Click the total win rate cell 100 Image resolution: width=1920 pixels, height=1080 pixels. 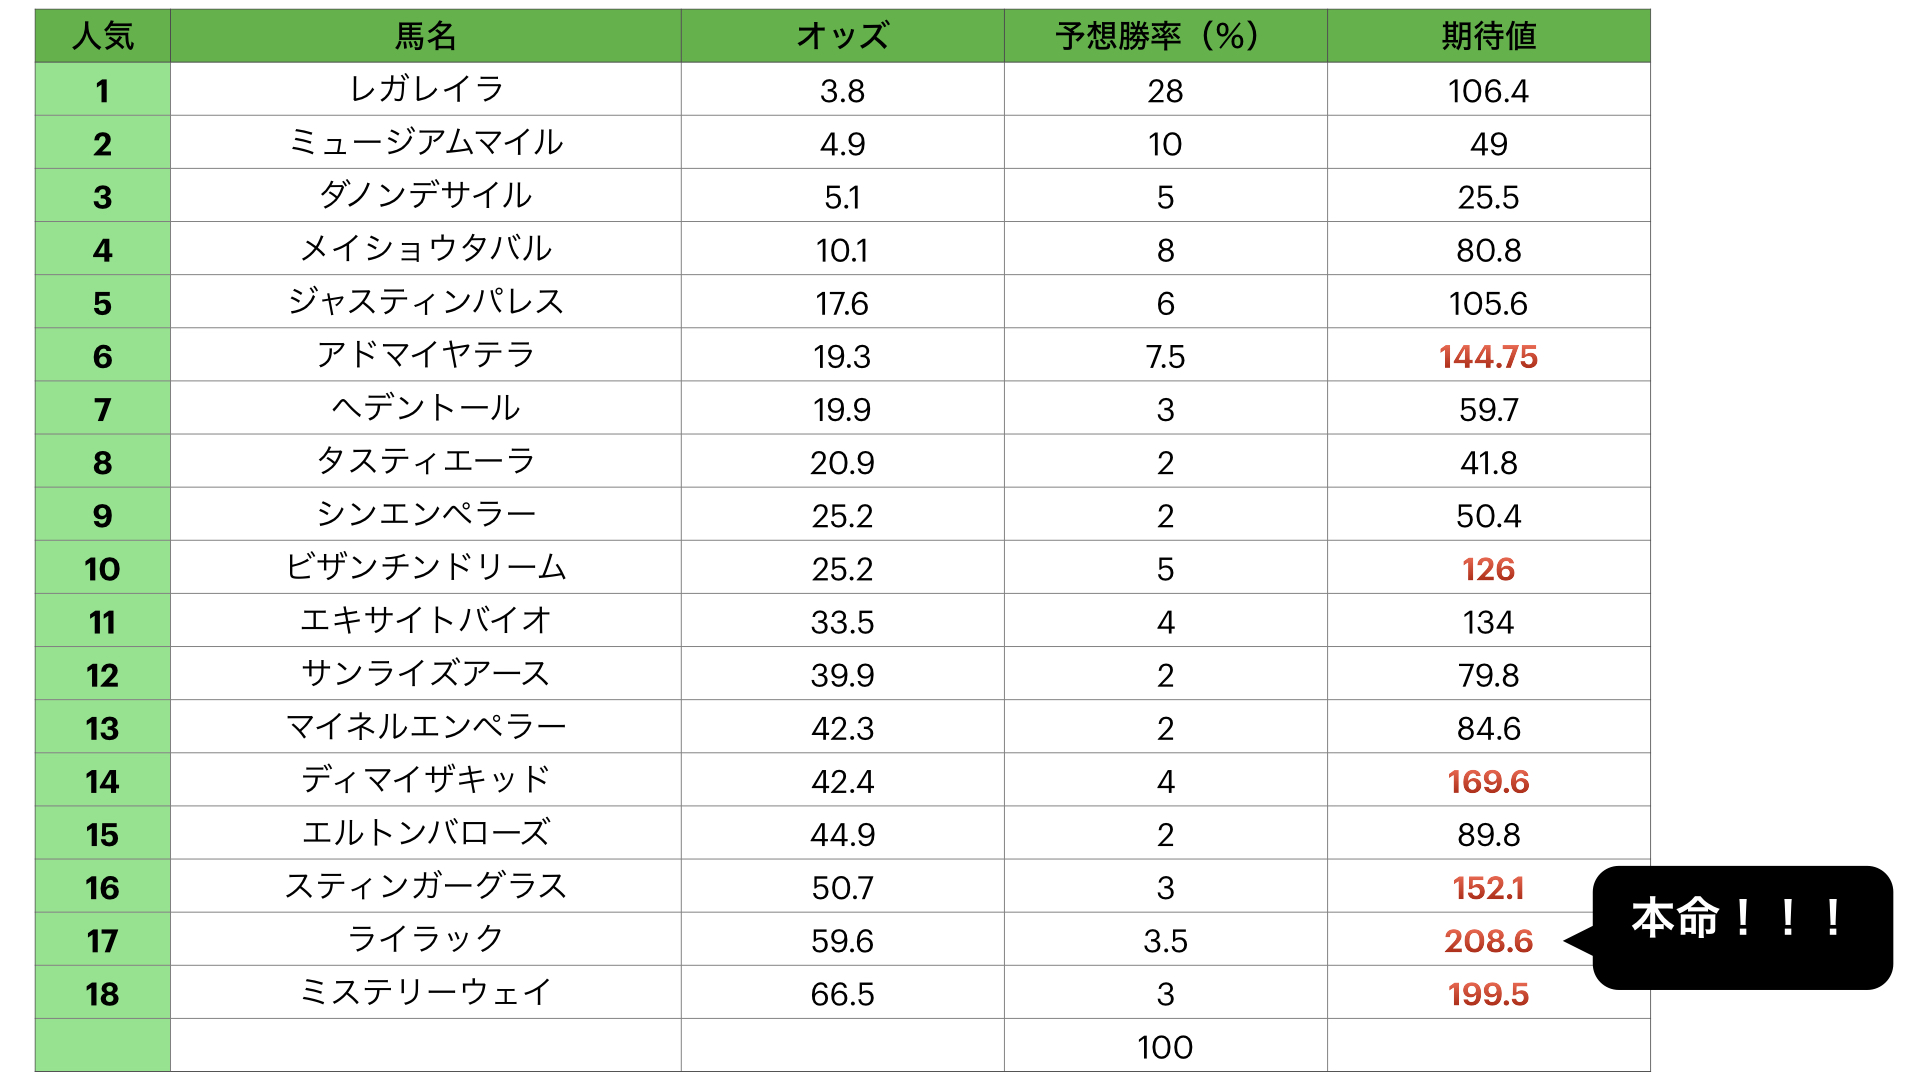(1165, 1047)
